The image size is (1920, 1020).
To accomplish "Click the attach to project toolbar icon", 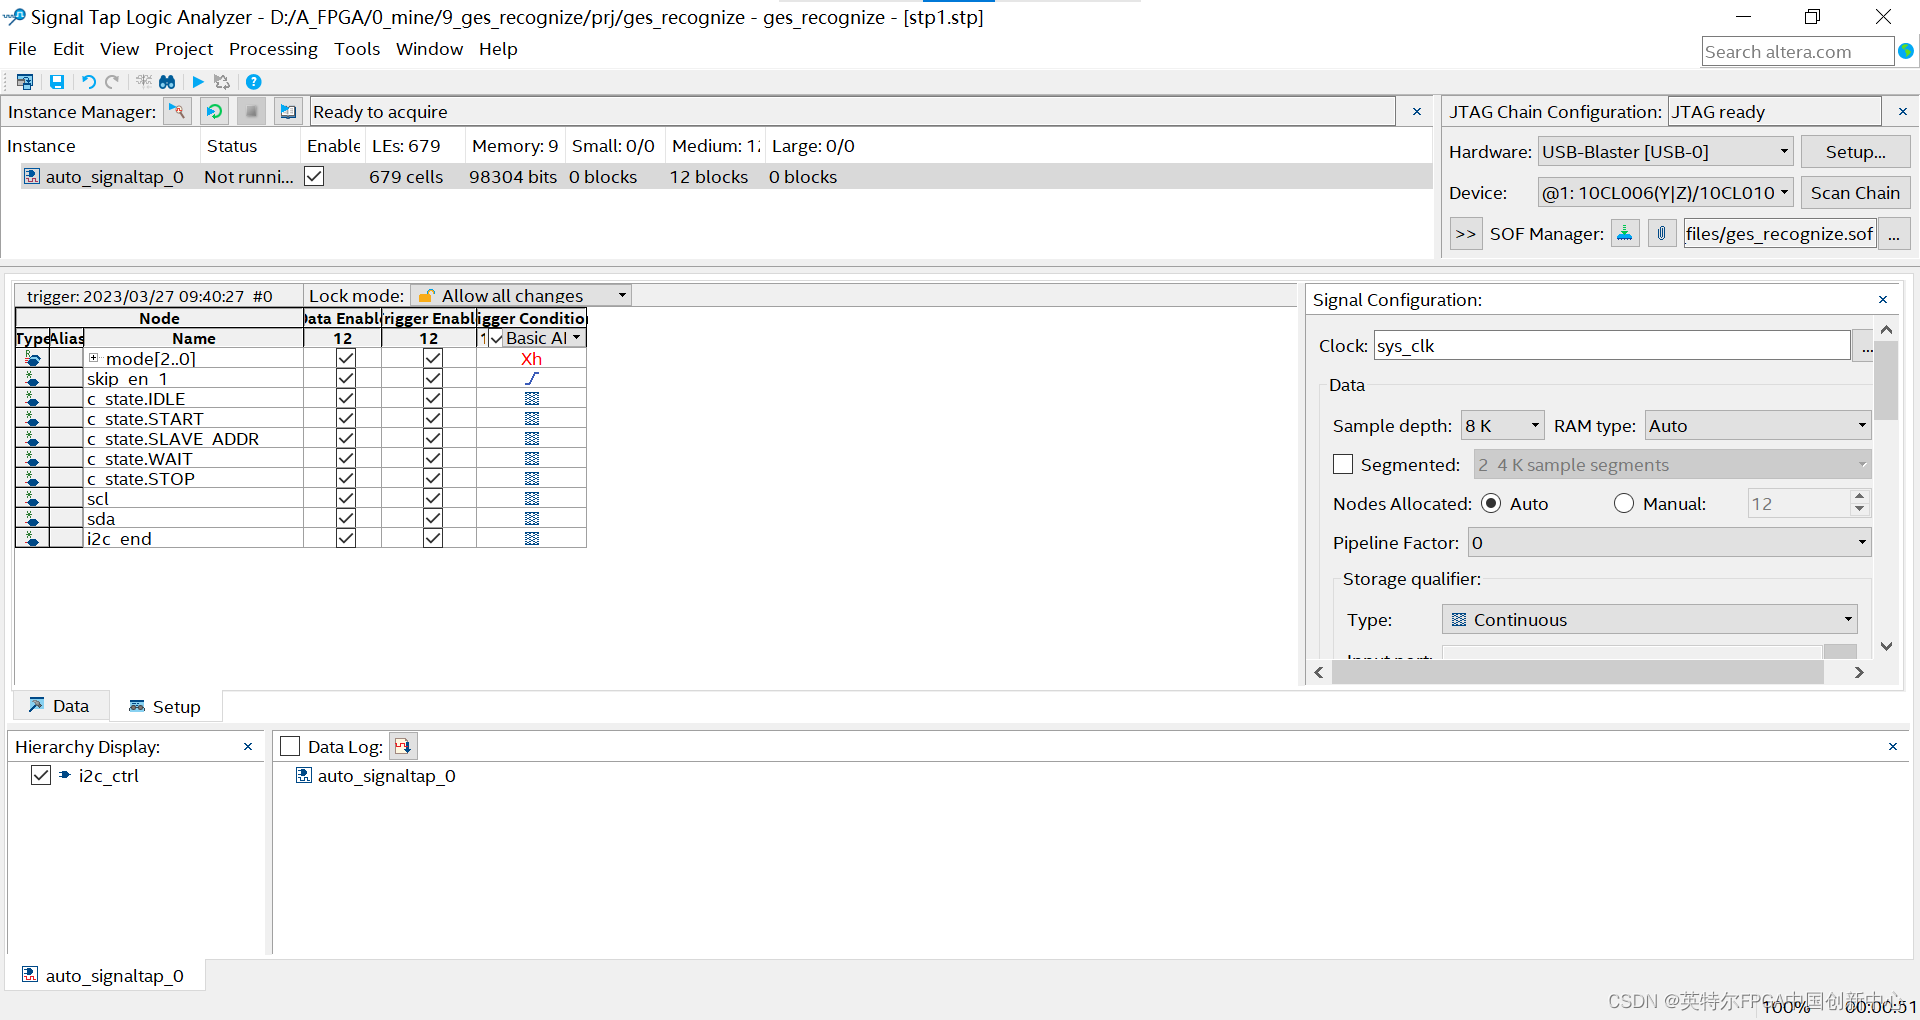I will point(25,82).
